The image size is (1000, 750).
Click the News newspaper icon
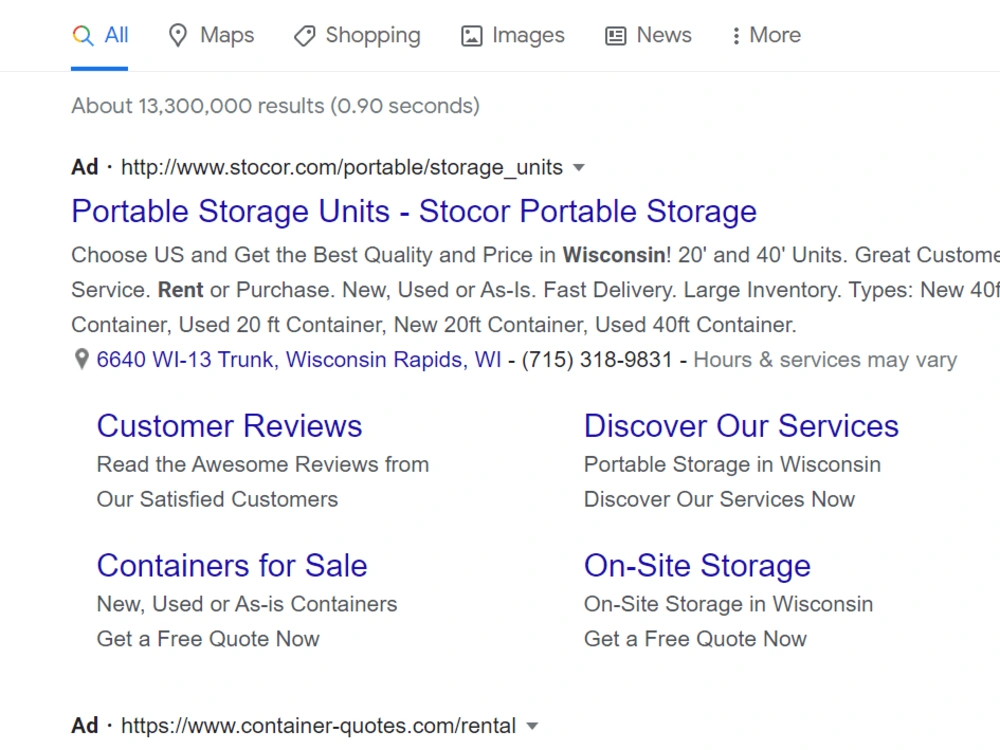615,36
